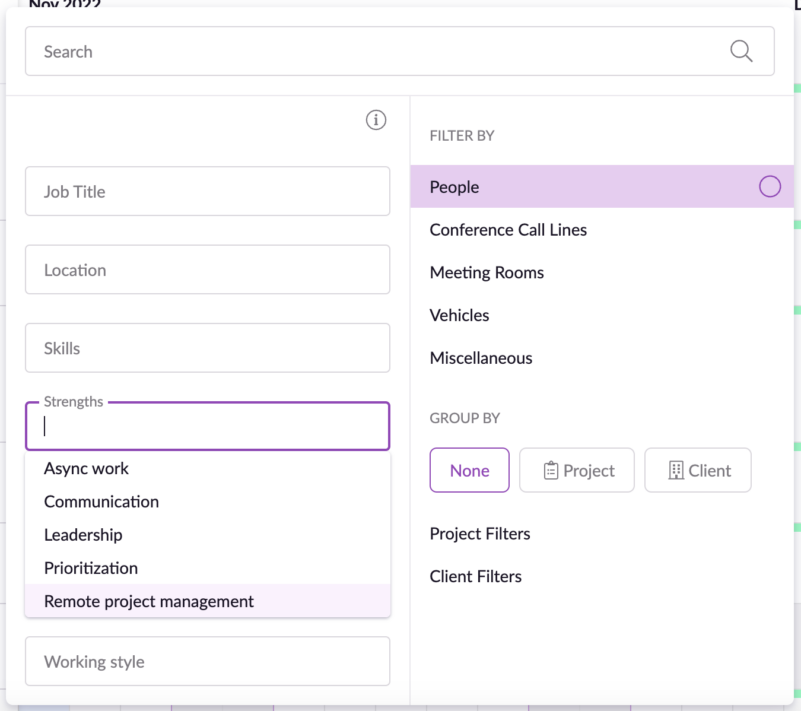Click the search magnifier icon
Screen dimensions: 801x711
coord(741,51)
